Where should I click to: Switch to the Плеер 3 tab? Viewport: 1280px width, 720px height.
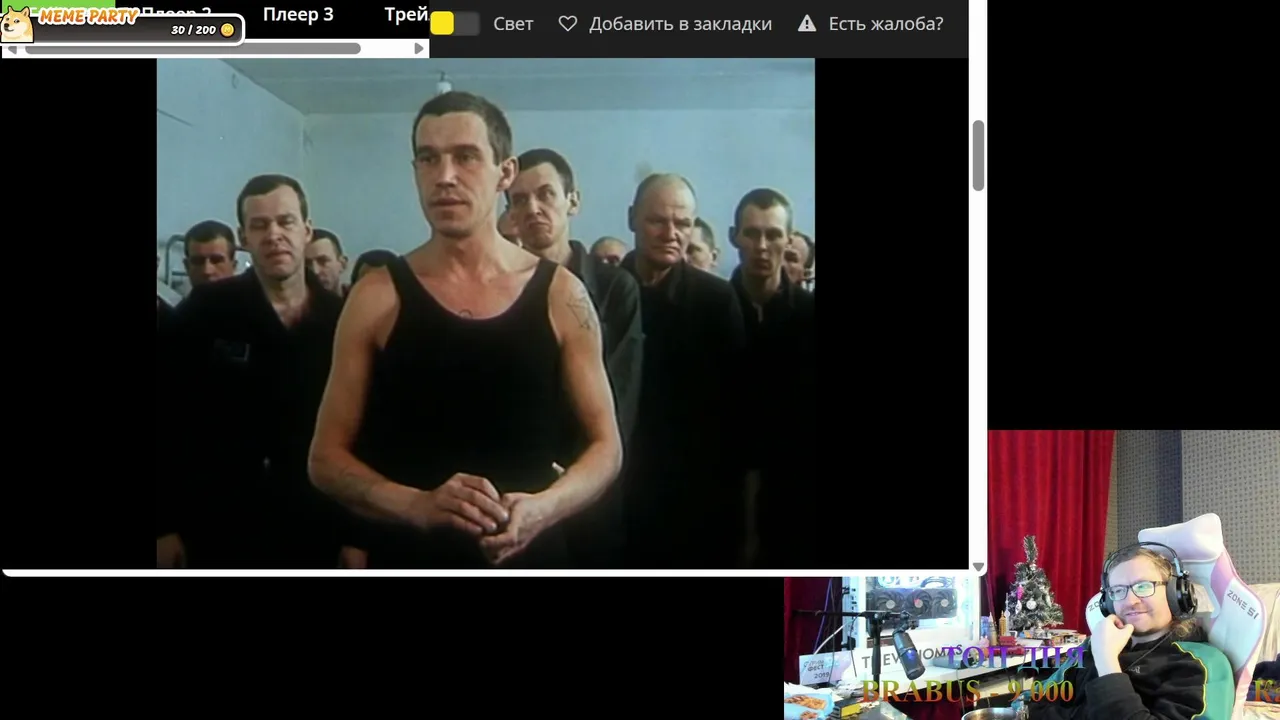point(298,15)
